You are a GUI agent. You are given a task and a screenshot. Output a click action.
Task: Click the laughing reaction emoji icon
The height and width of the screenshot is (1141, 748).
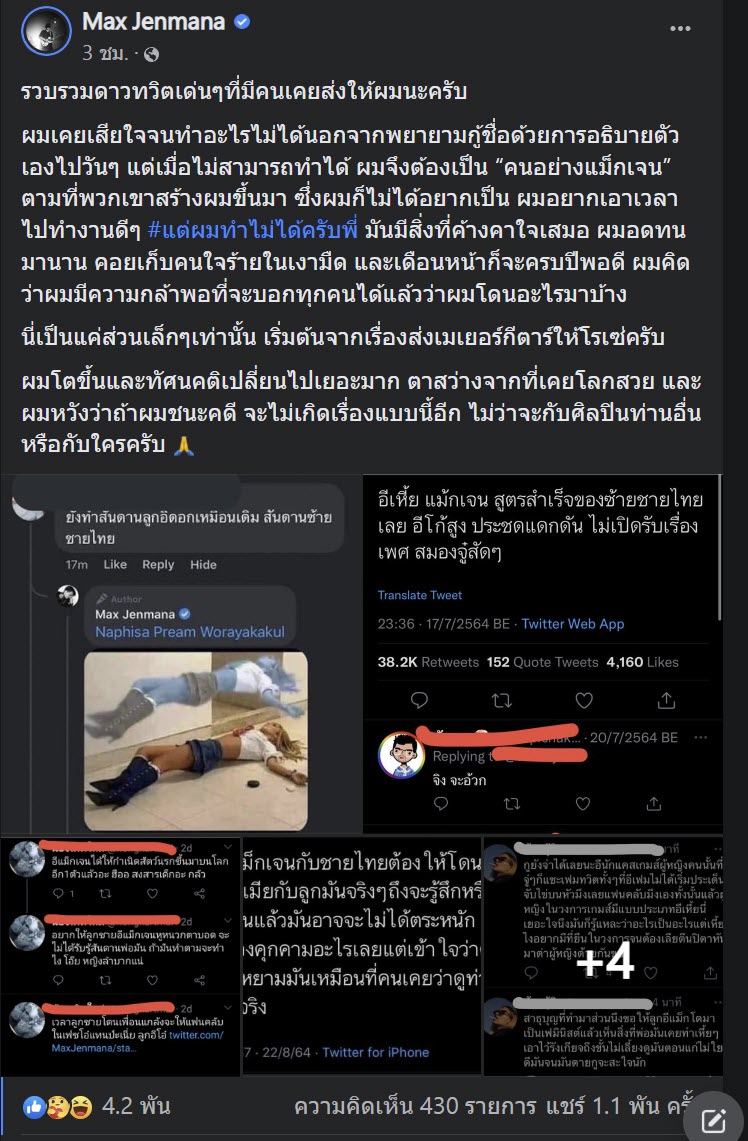coord(80,1108)
